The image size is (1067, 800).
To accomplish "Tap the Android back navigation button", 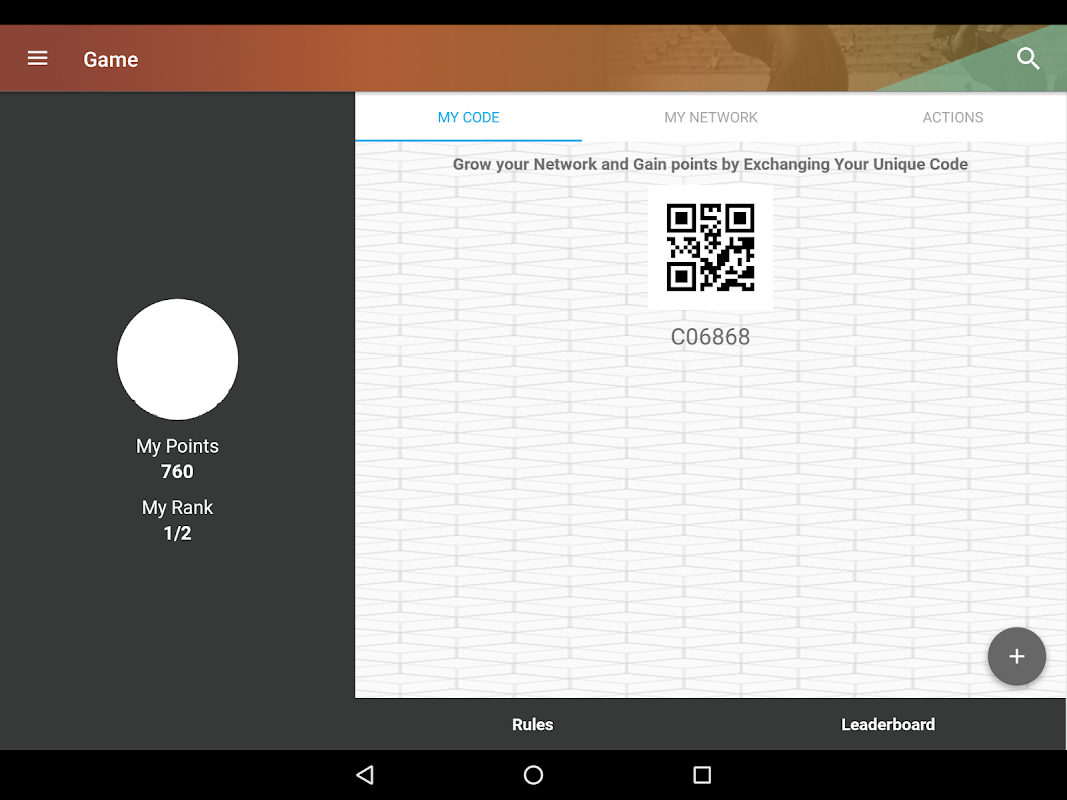I will pos(365,775).
